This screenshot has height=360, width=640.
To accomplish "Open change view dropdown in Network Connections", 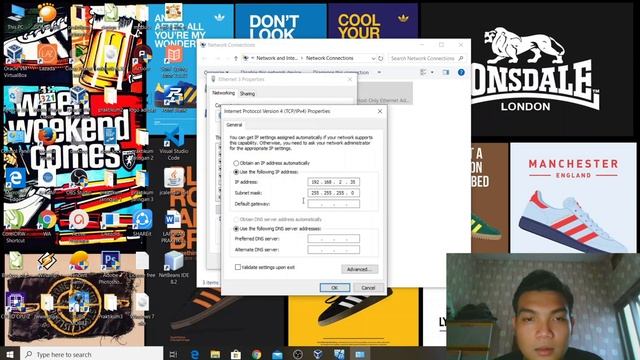I will [432, 72].
